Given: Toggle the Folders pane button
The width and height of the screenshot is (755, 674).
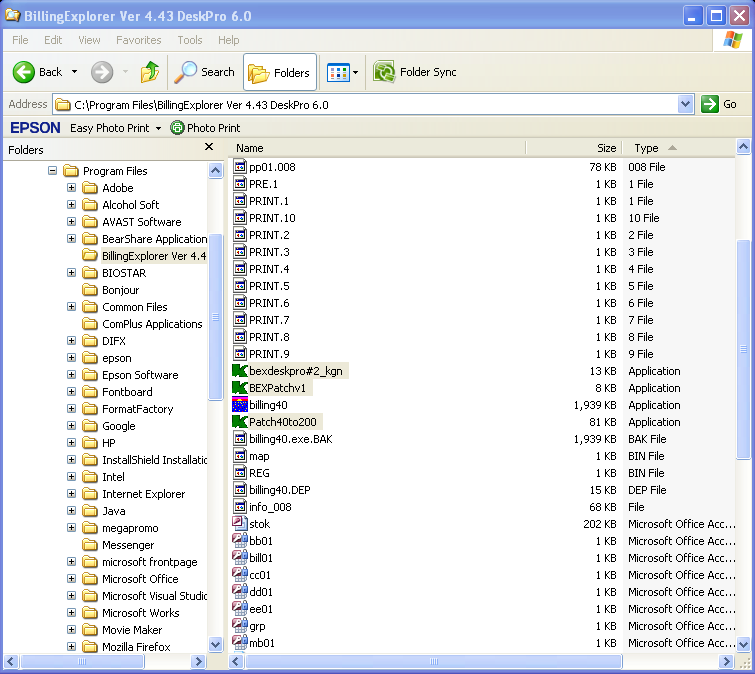Looking at the screenshot, I should coord(280,73).
